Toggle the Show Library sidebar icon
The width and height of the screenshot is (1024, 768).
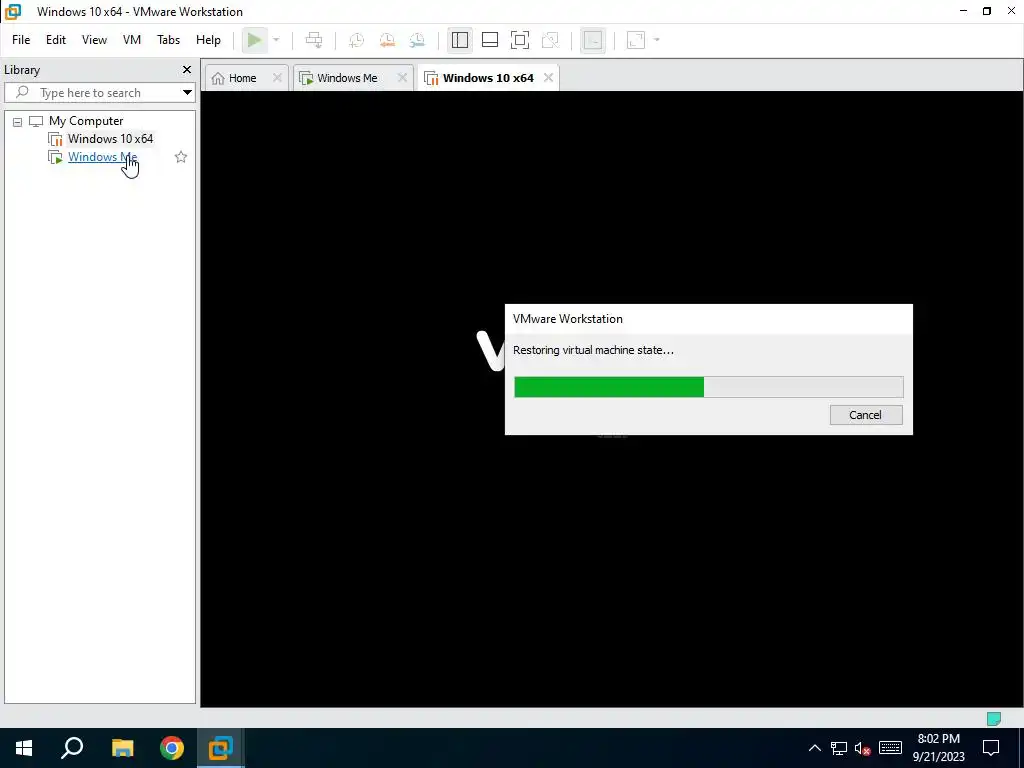pos(460,40)
